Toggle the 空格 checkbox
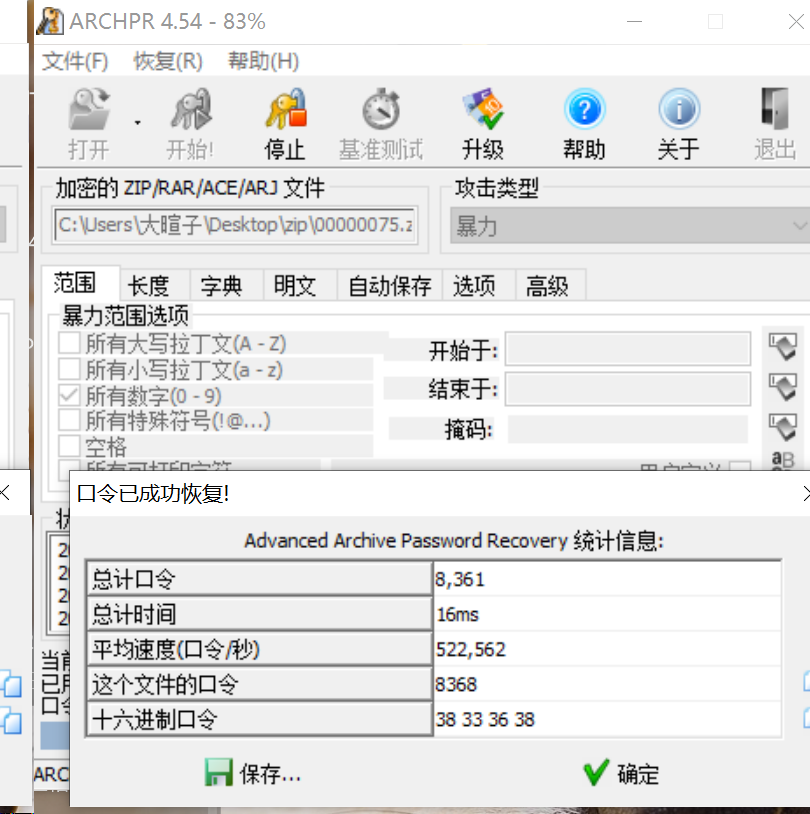This screenshot has height=814, width=810. 69,445
